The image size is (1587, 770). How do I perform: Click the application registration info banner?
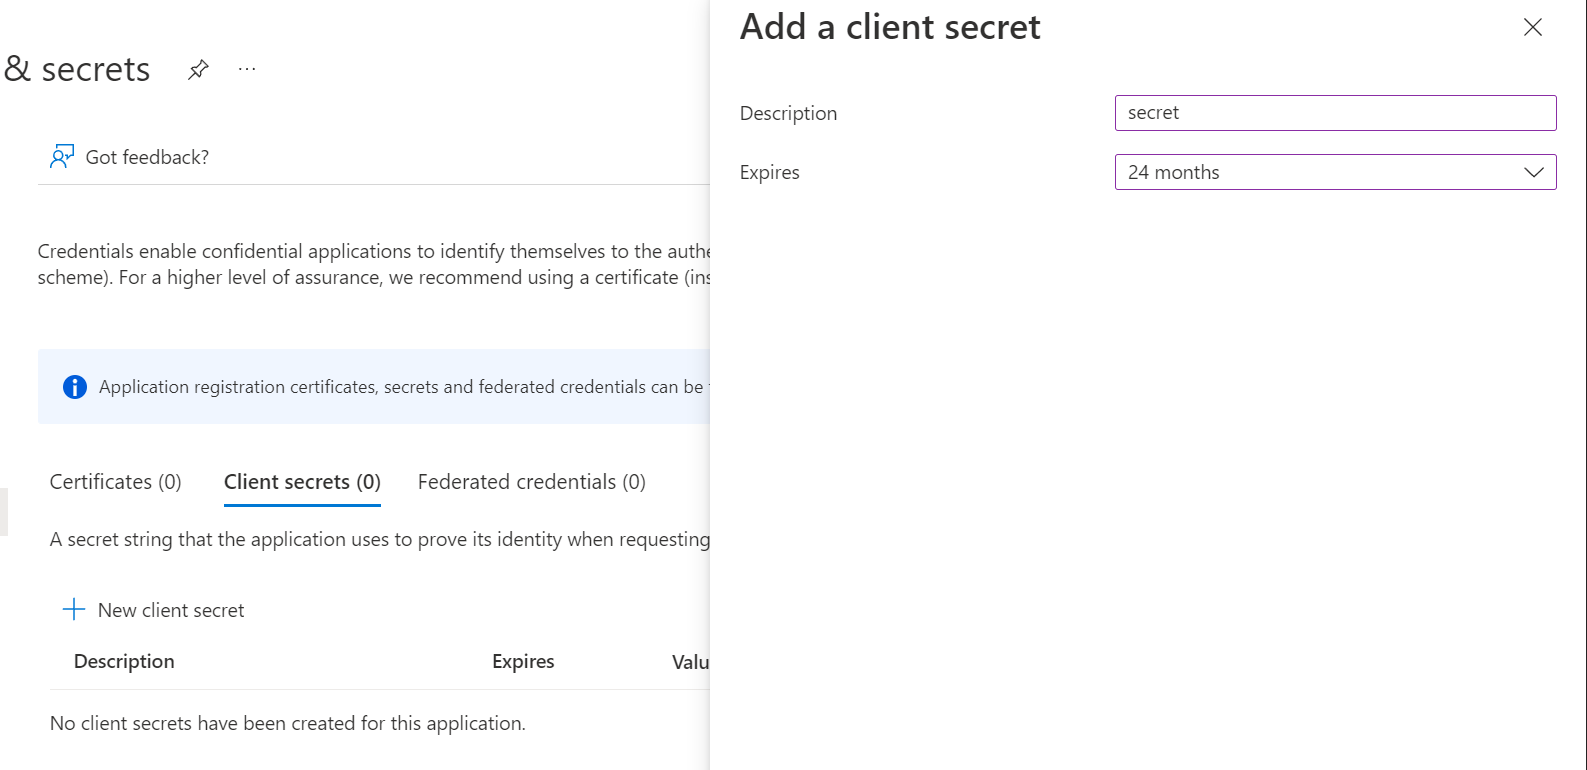coord(373,386)
